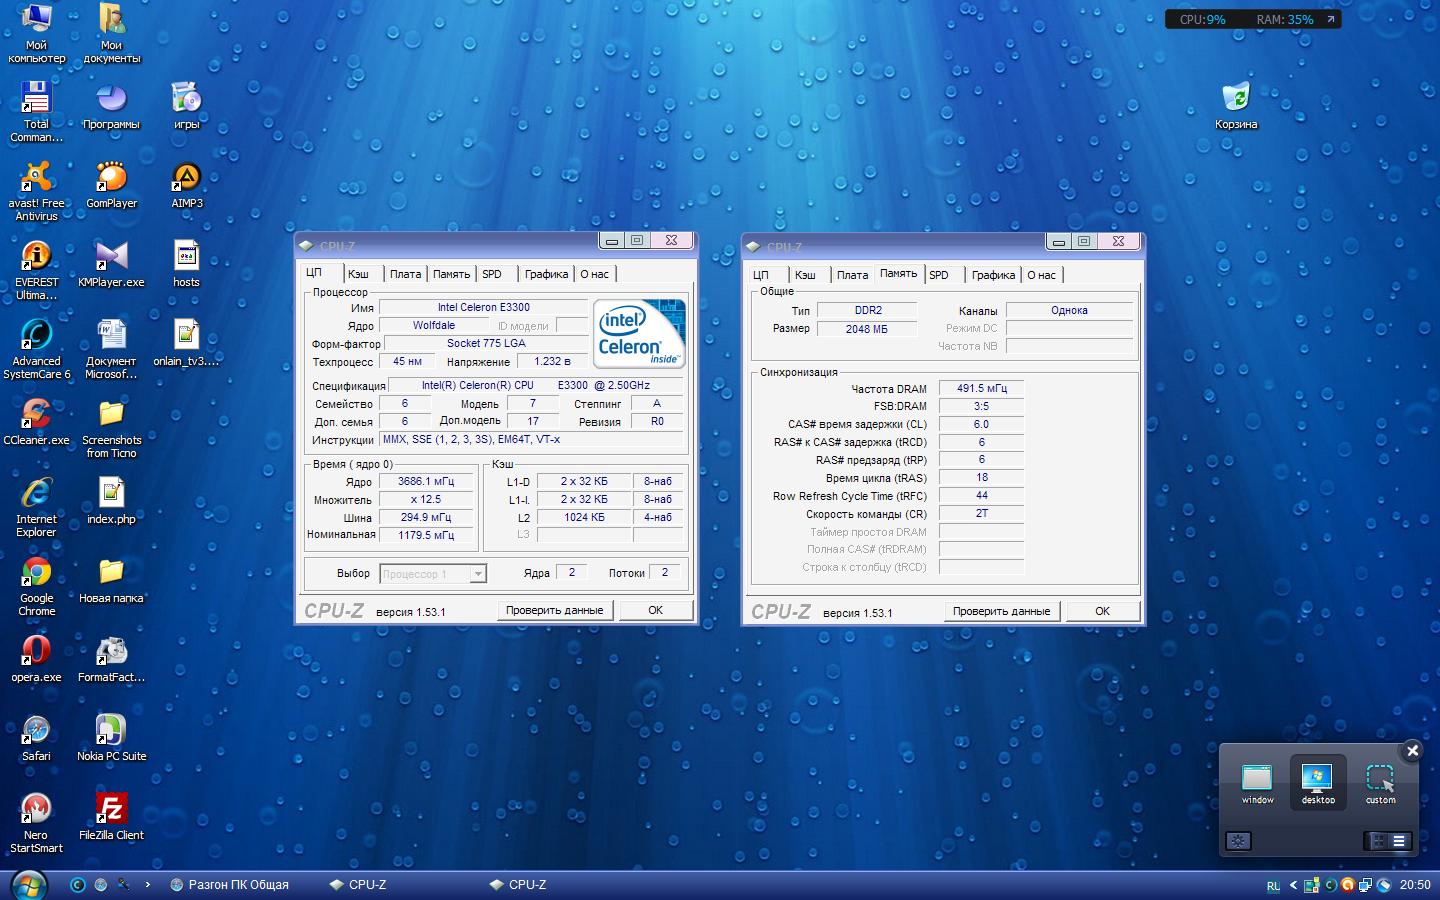This screenshot has height=900, width=1440.
Task: Choose the window capture mode
Action: click(1257, 783)
